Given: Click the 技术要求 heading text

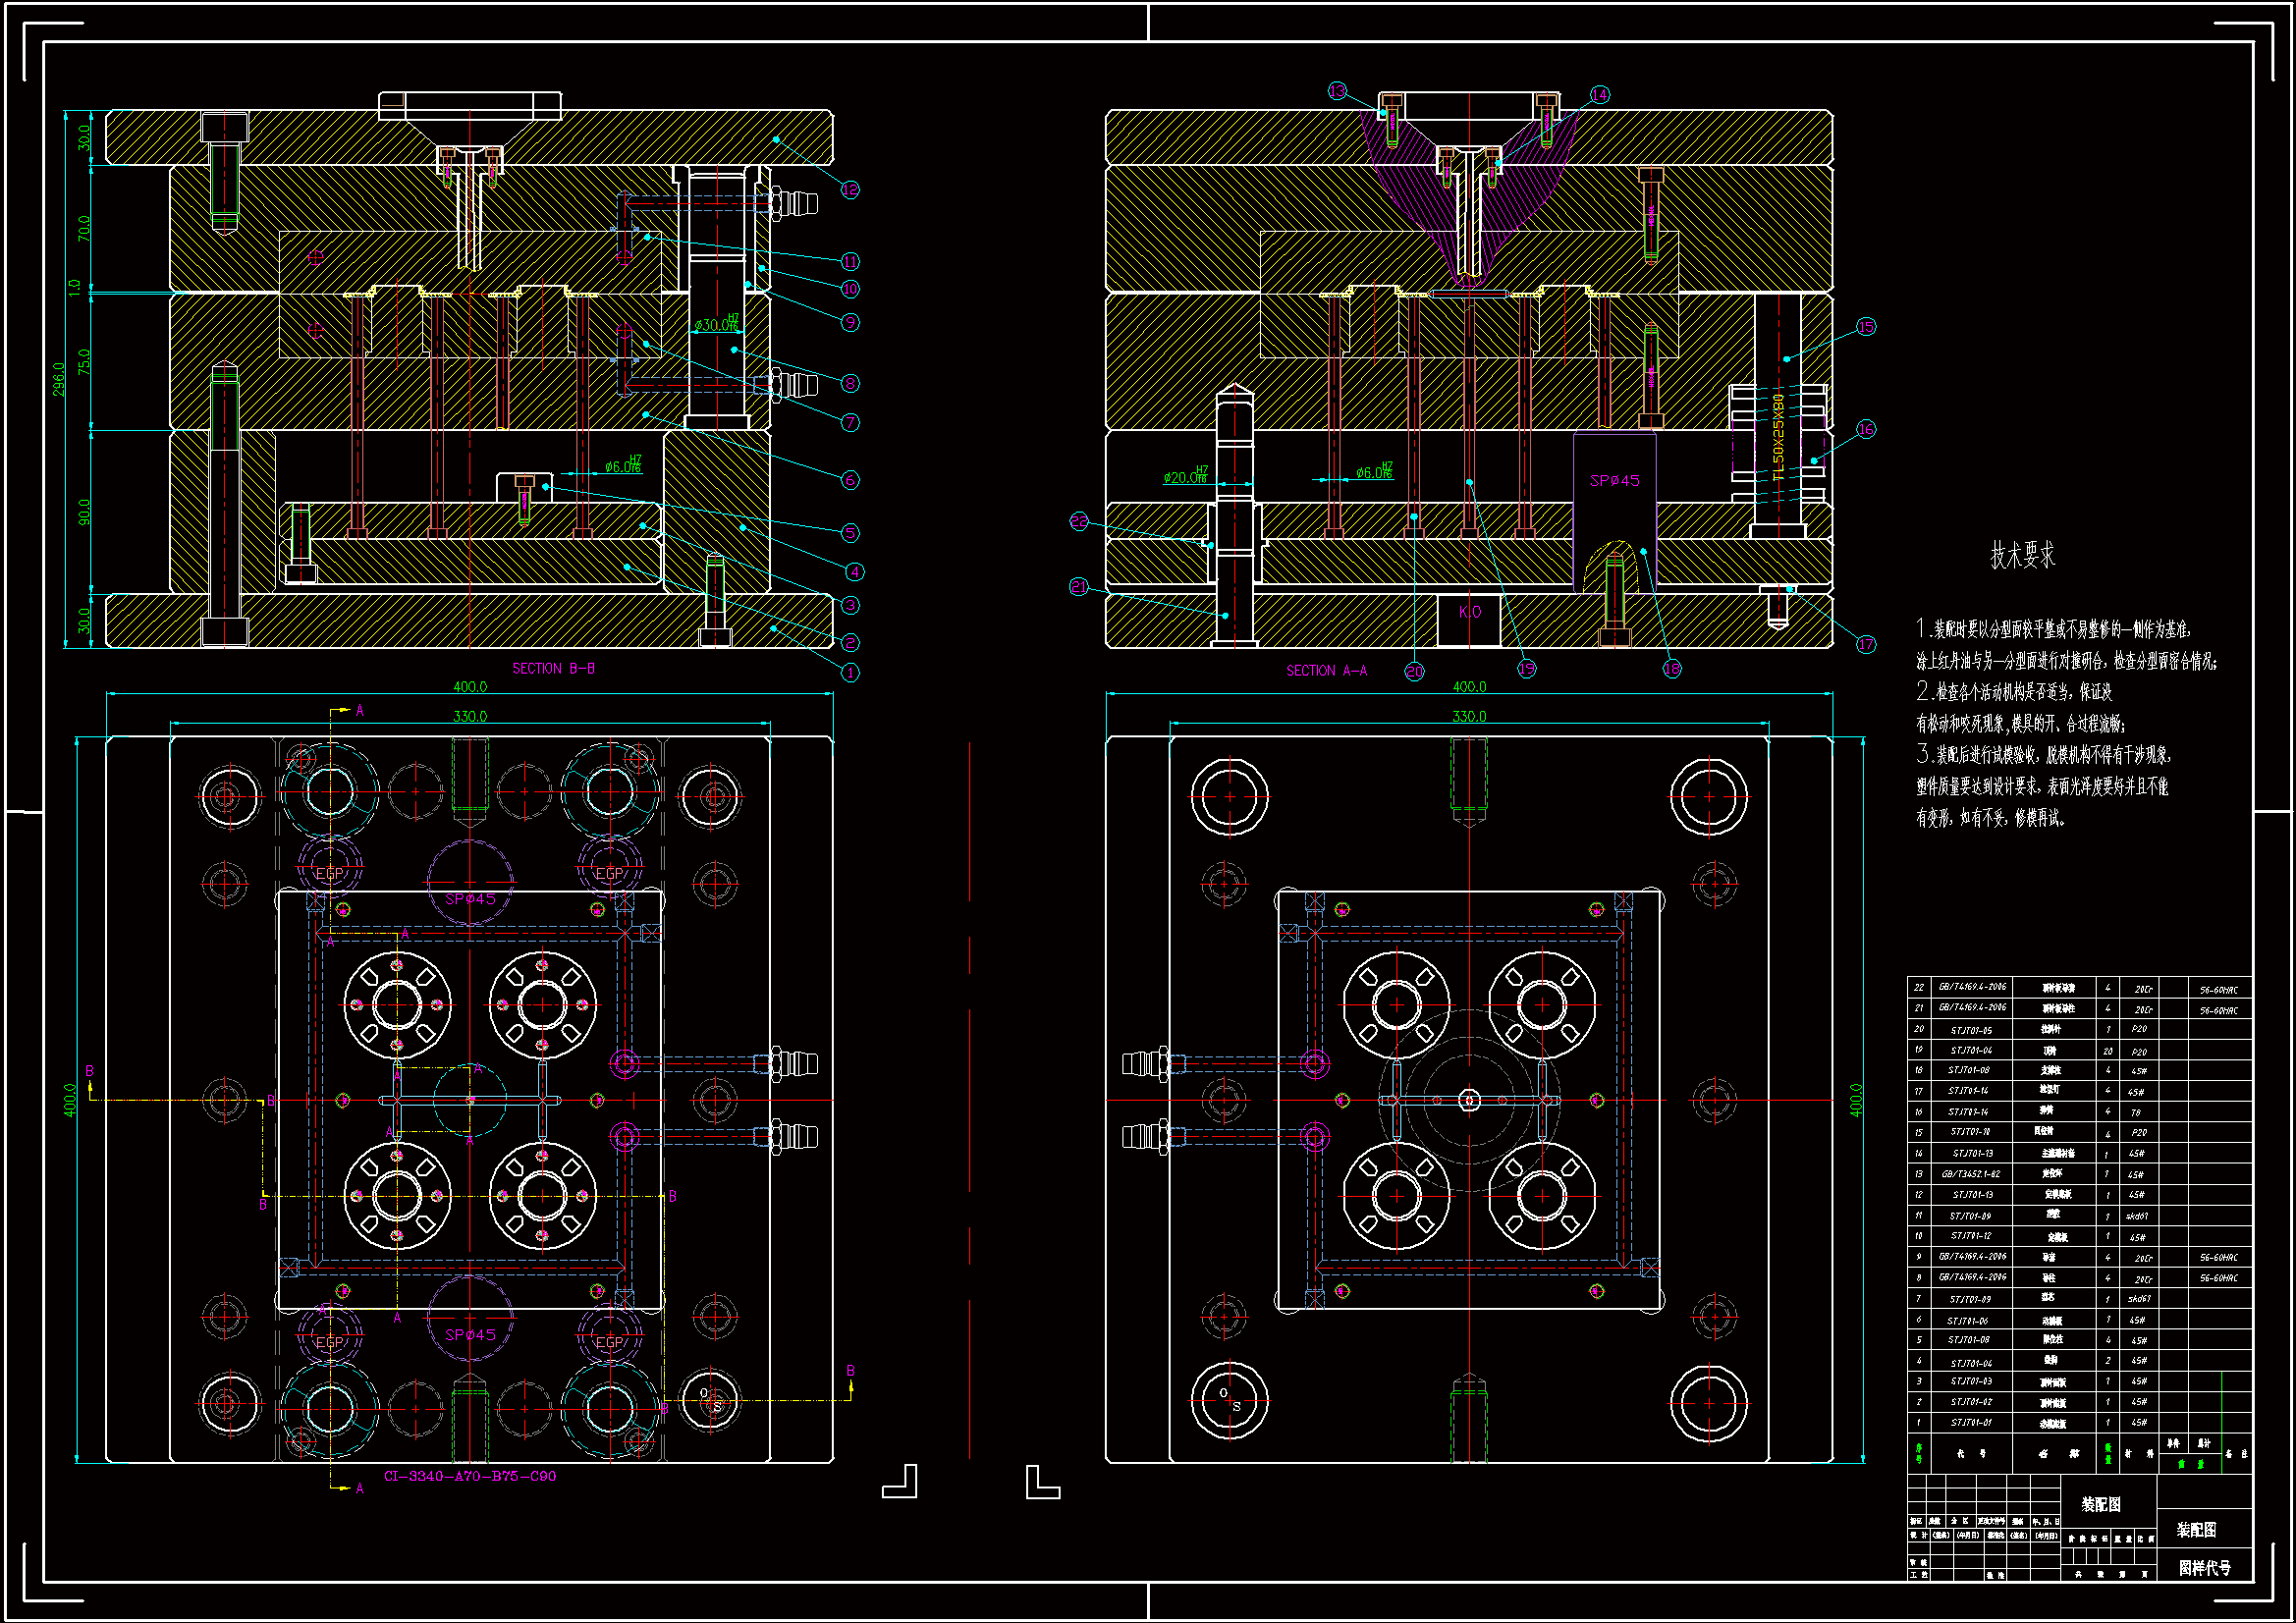Looking at the screenshot, I should (2021, 556).
